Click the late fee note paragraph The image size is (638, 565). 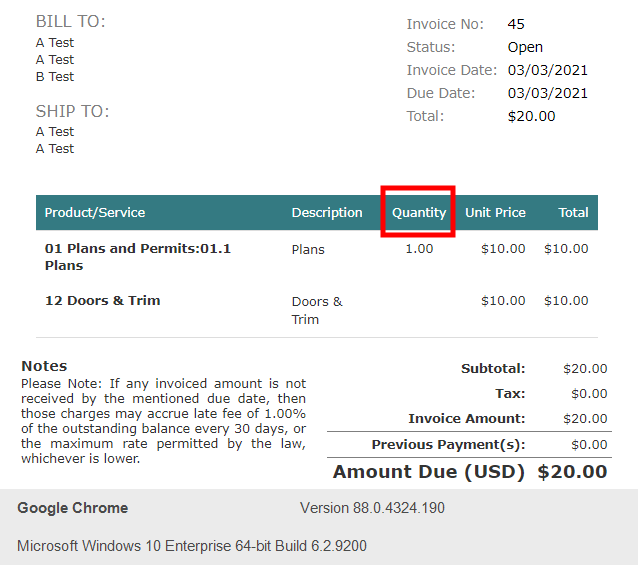click(x=163, y=421)
